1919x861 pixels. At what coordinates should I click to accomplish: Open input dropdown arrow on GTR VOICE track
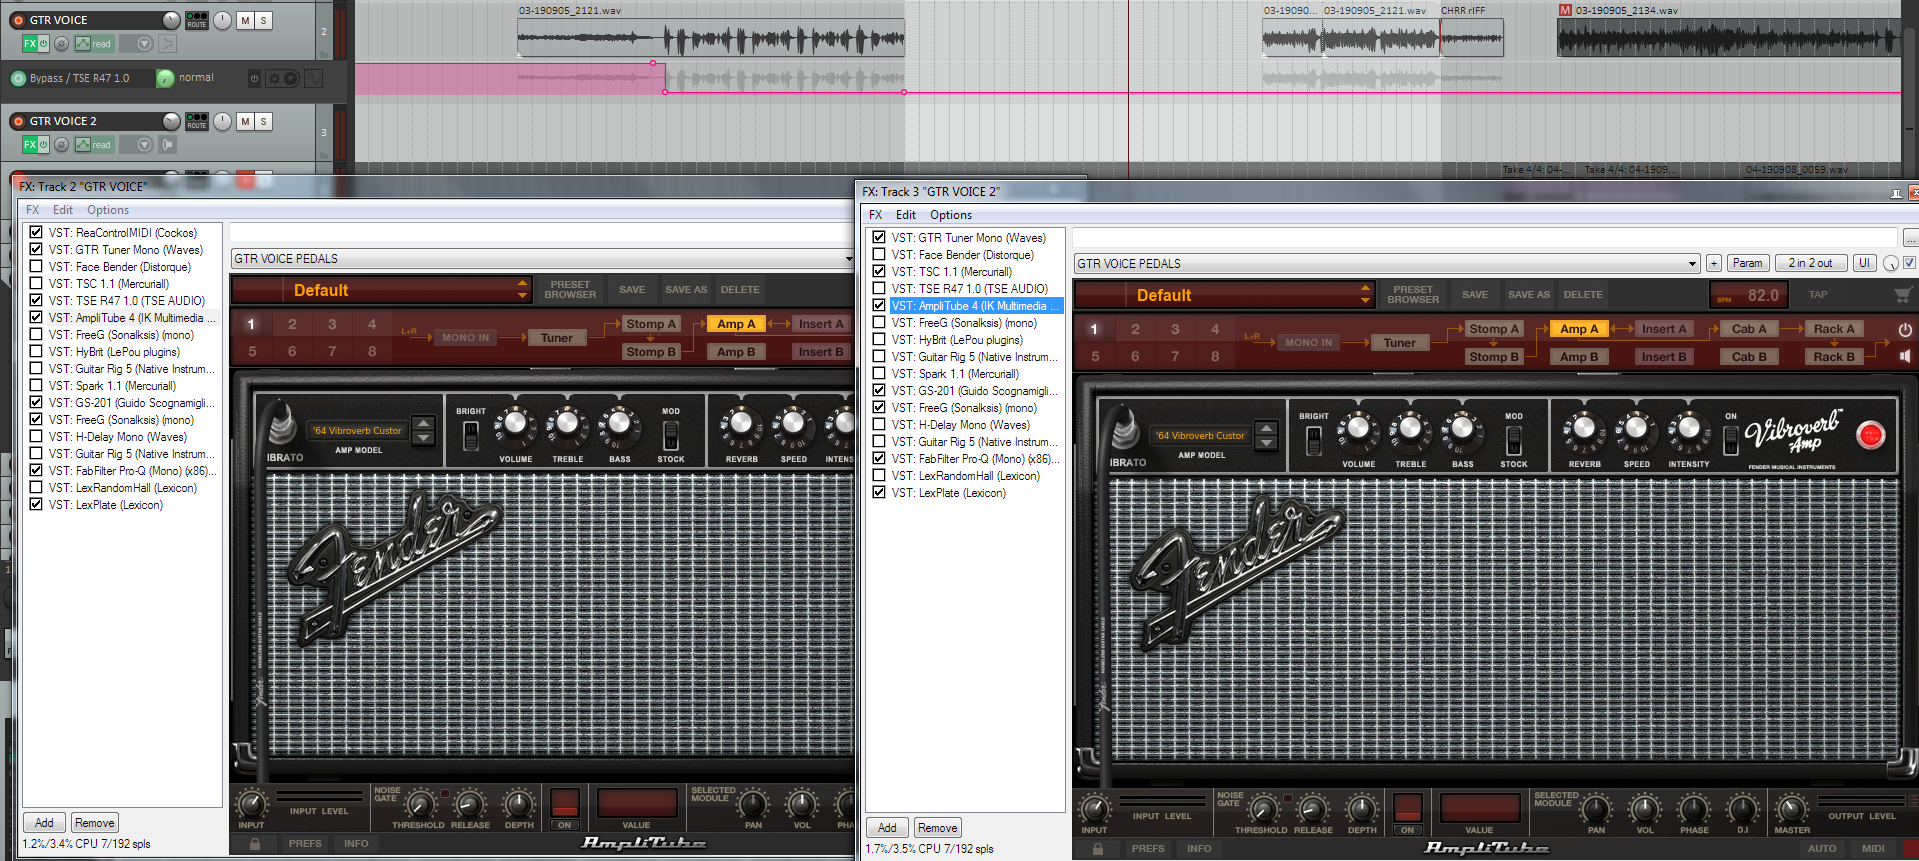tap(145, 44)
